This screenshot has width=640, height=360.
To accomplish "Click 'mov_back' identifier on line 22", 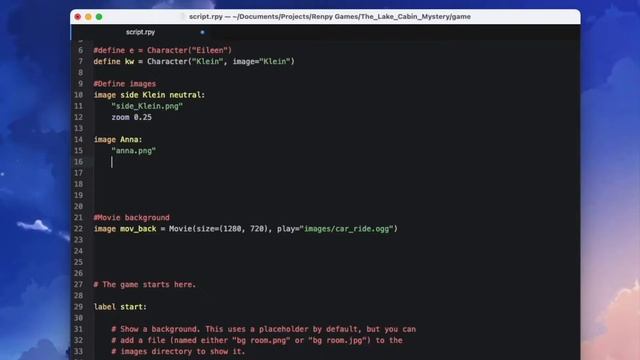I will click(x=138, y=229).
